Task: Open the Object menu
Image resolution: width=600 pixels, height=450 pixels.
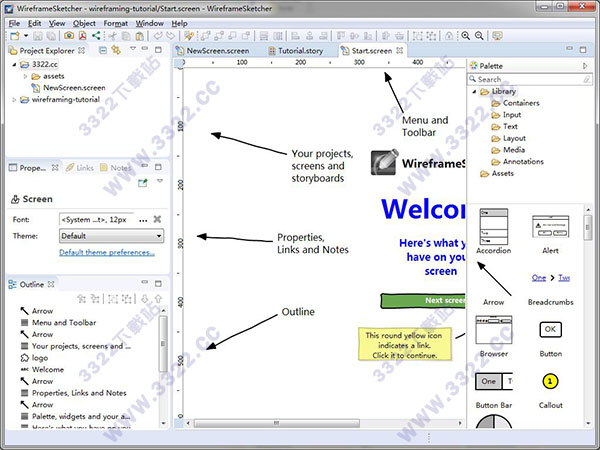Action: tap(84, 23)
